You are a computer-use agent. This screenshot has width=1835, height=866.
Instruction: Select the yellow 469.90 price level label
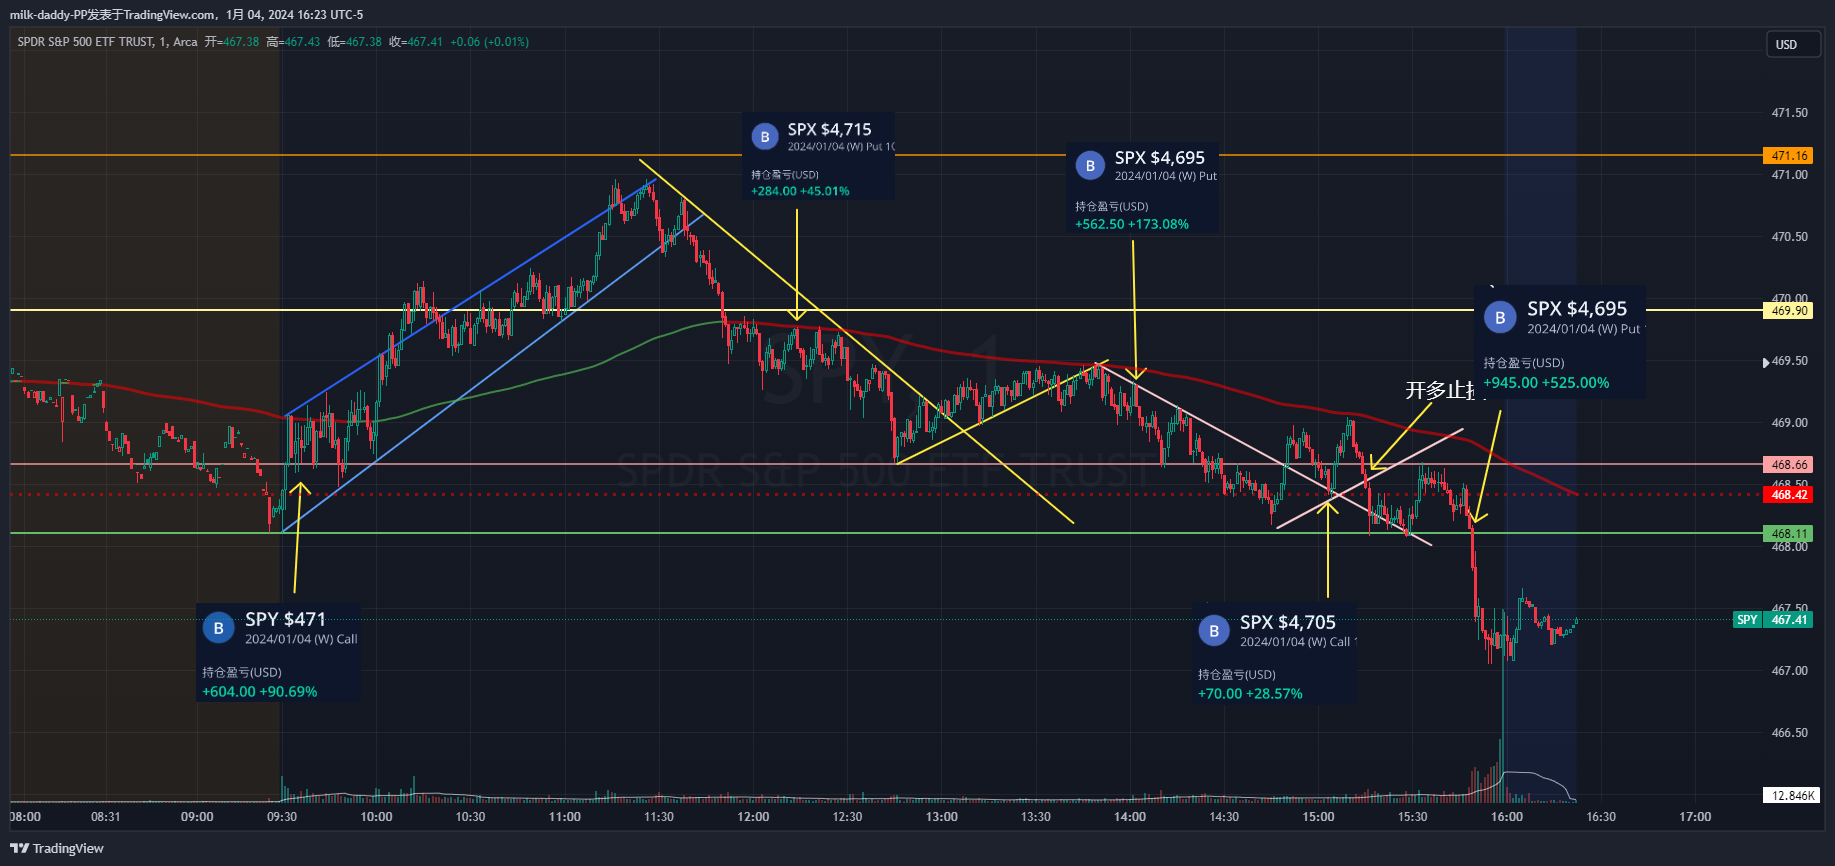coord(1788,311)
